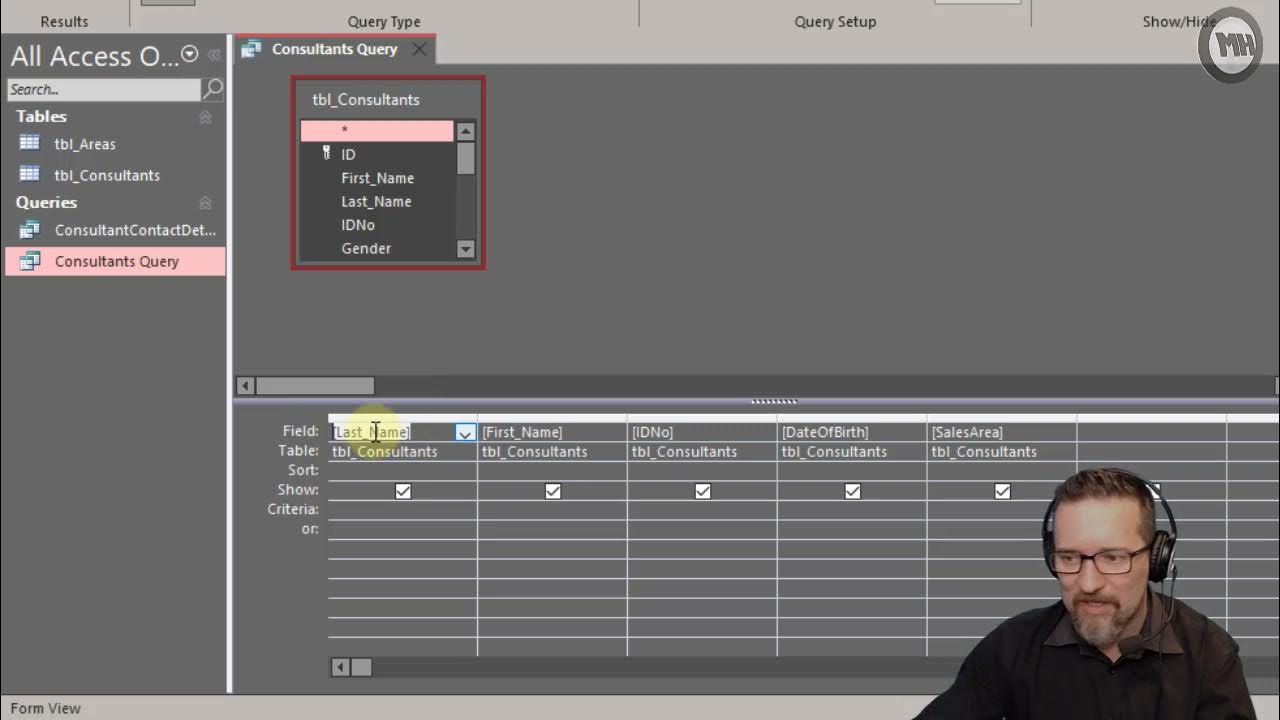This screenshot has height=720, width=1280.
Task: Click the ConsultantContactDet... query icon
Action: pyautogui.click(x=29, y=230)
